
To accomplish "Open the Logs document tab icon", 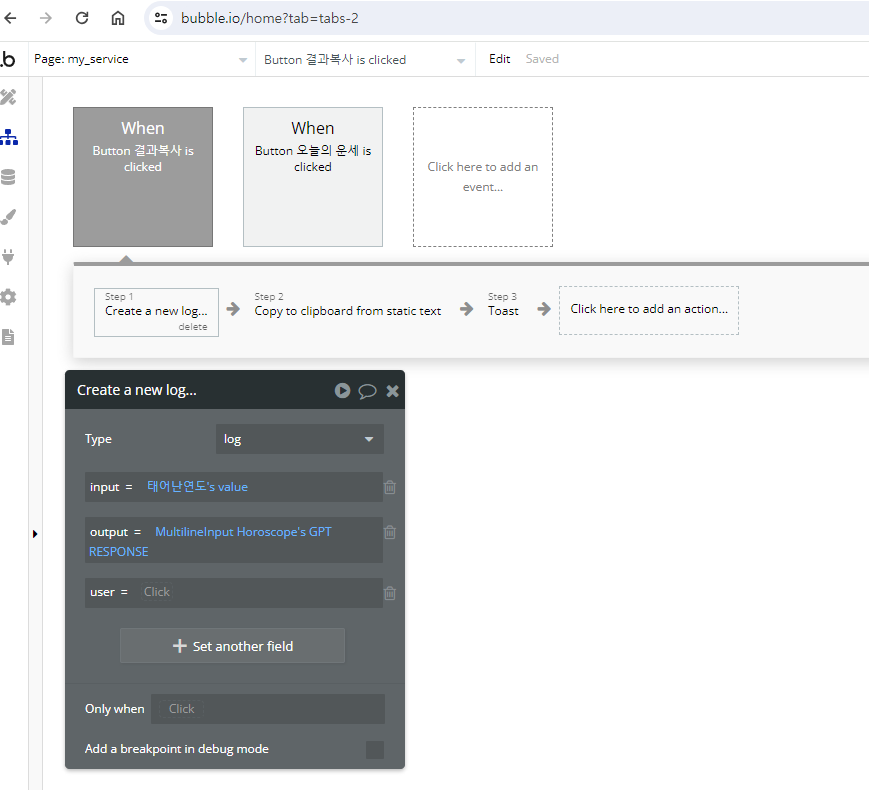I will click(x=8, y=337).
